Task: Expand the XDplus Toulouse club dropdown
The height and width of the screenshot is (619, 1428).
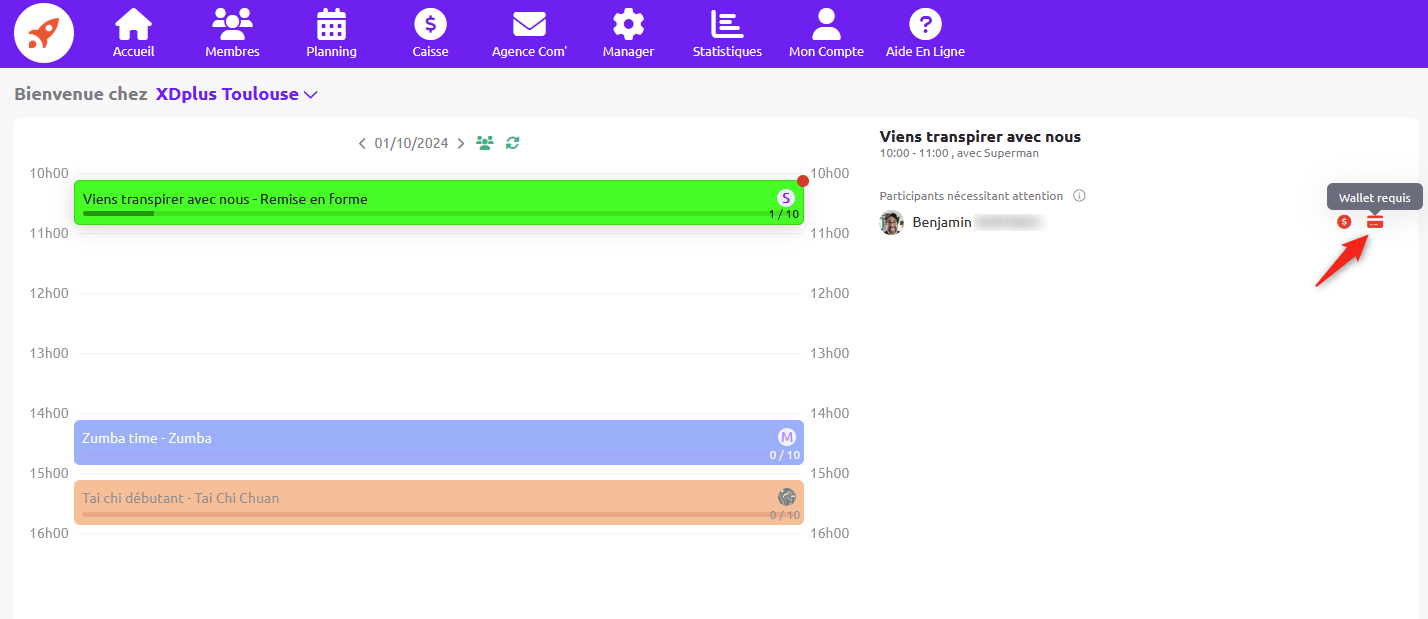Action: (x=311, y=95)
